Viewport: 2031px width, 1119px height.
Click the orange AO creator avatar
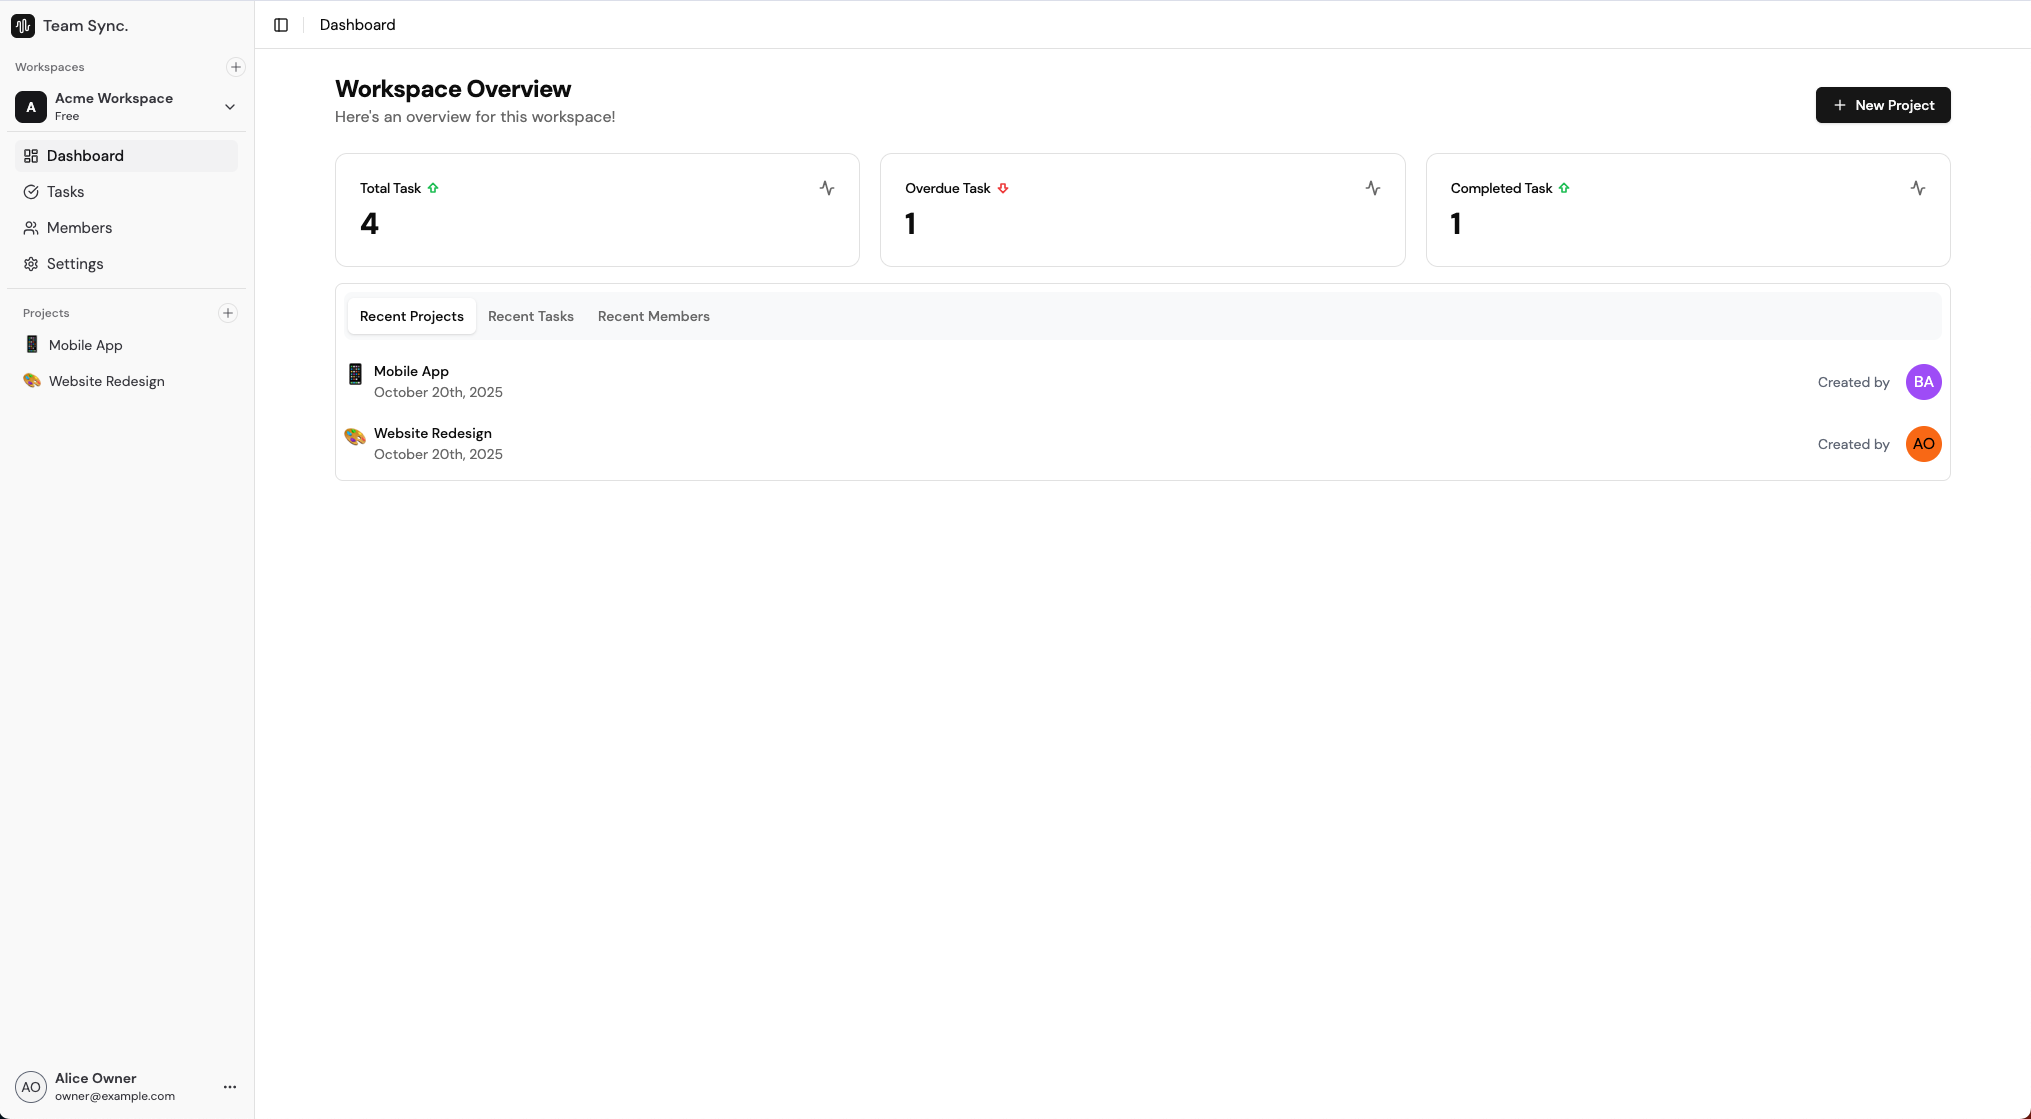(1922, 444)
